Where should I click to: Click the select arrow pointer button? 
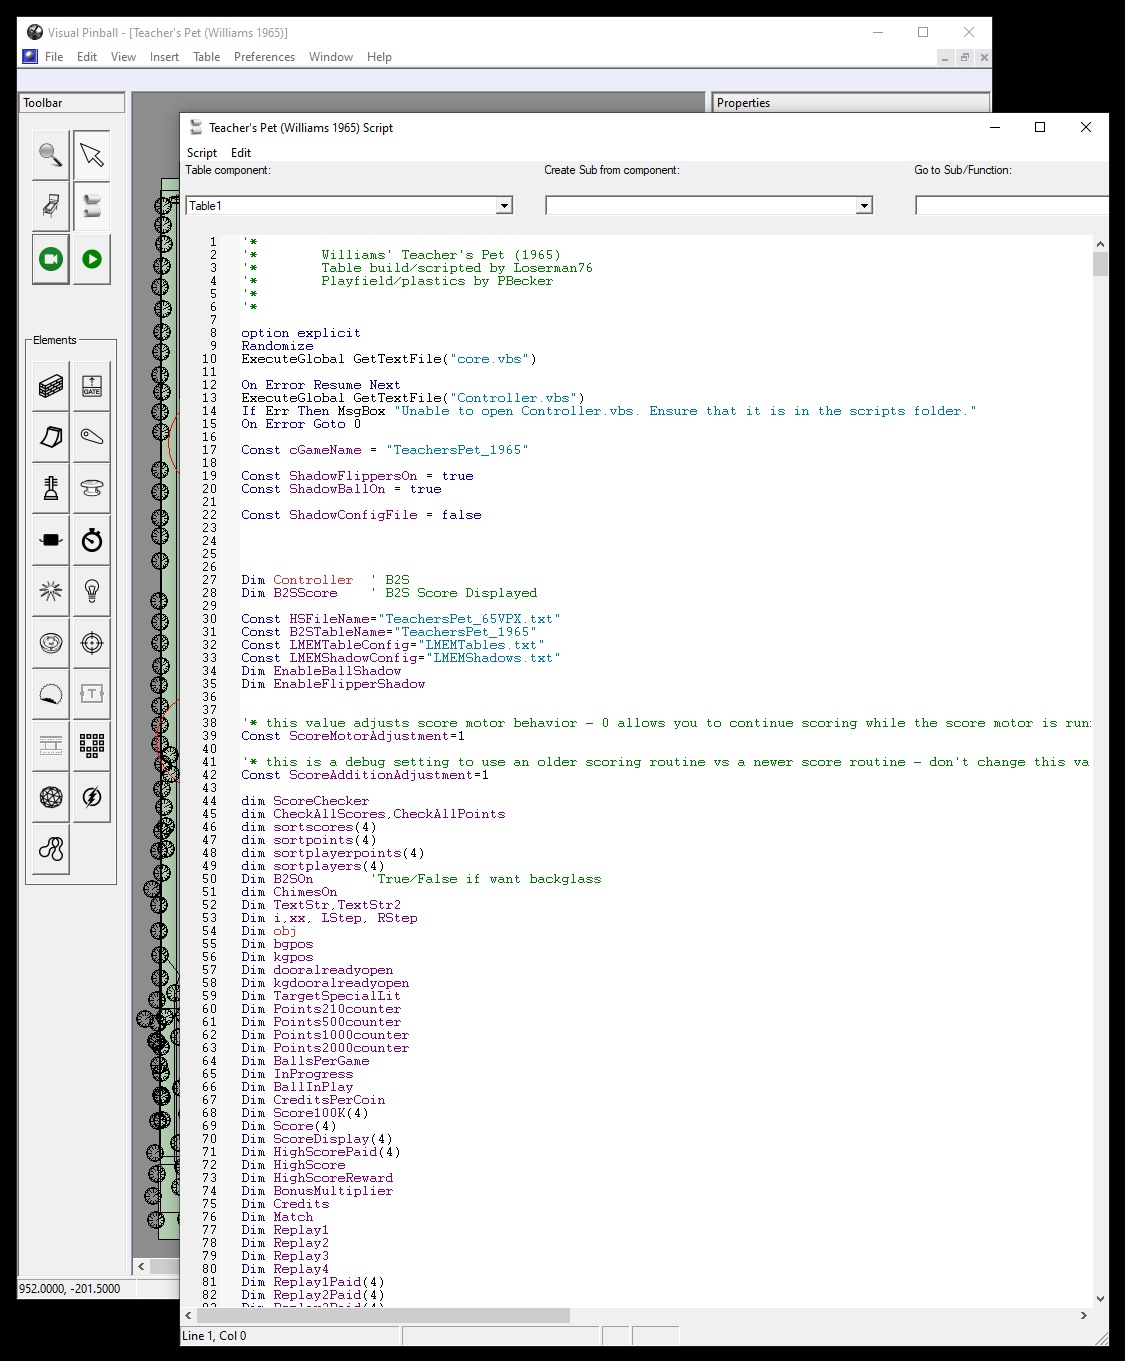coord(92,155)
